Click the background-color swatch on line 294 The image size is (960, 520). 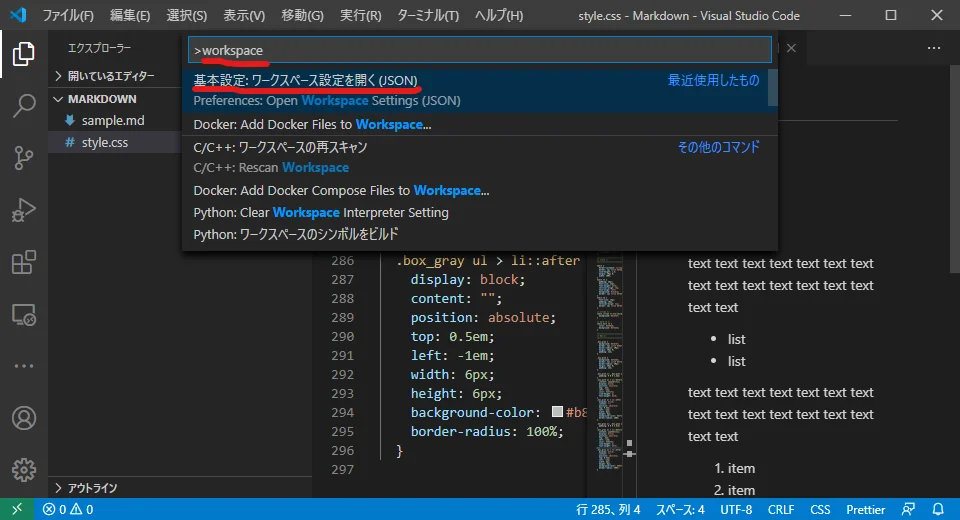point(557,412)
